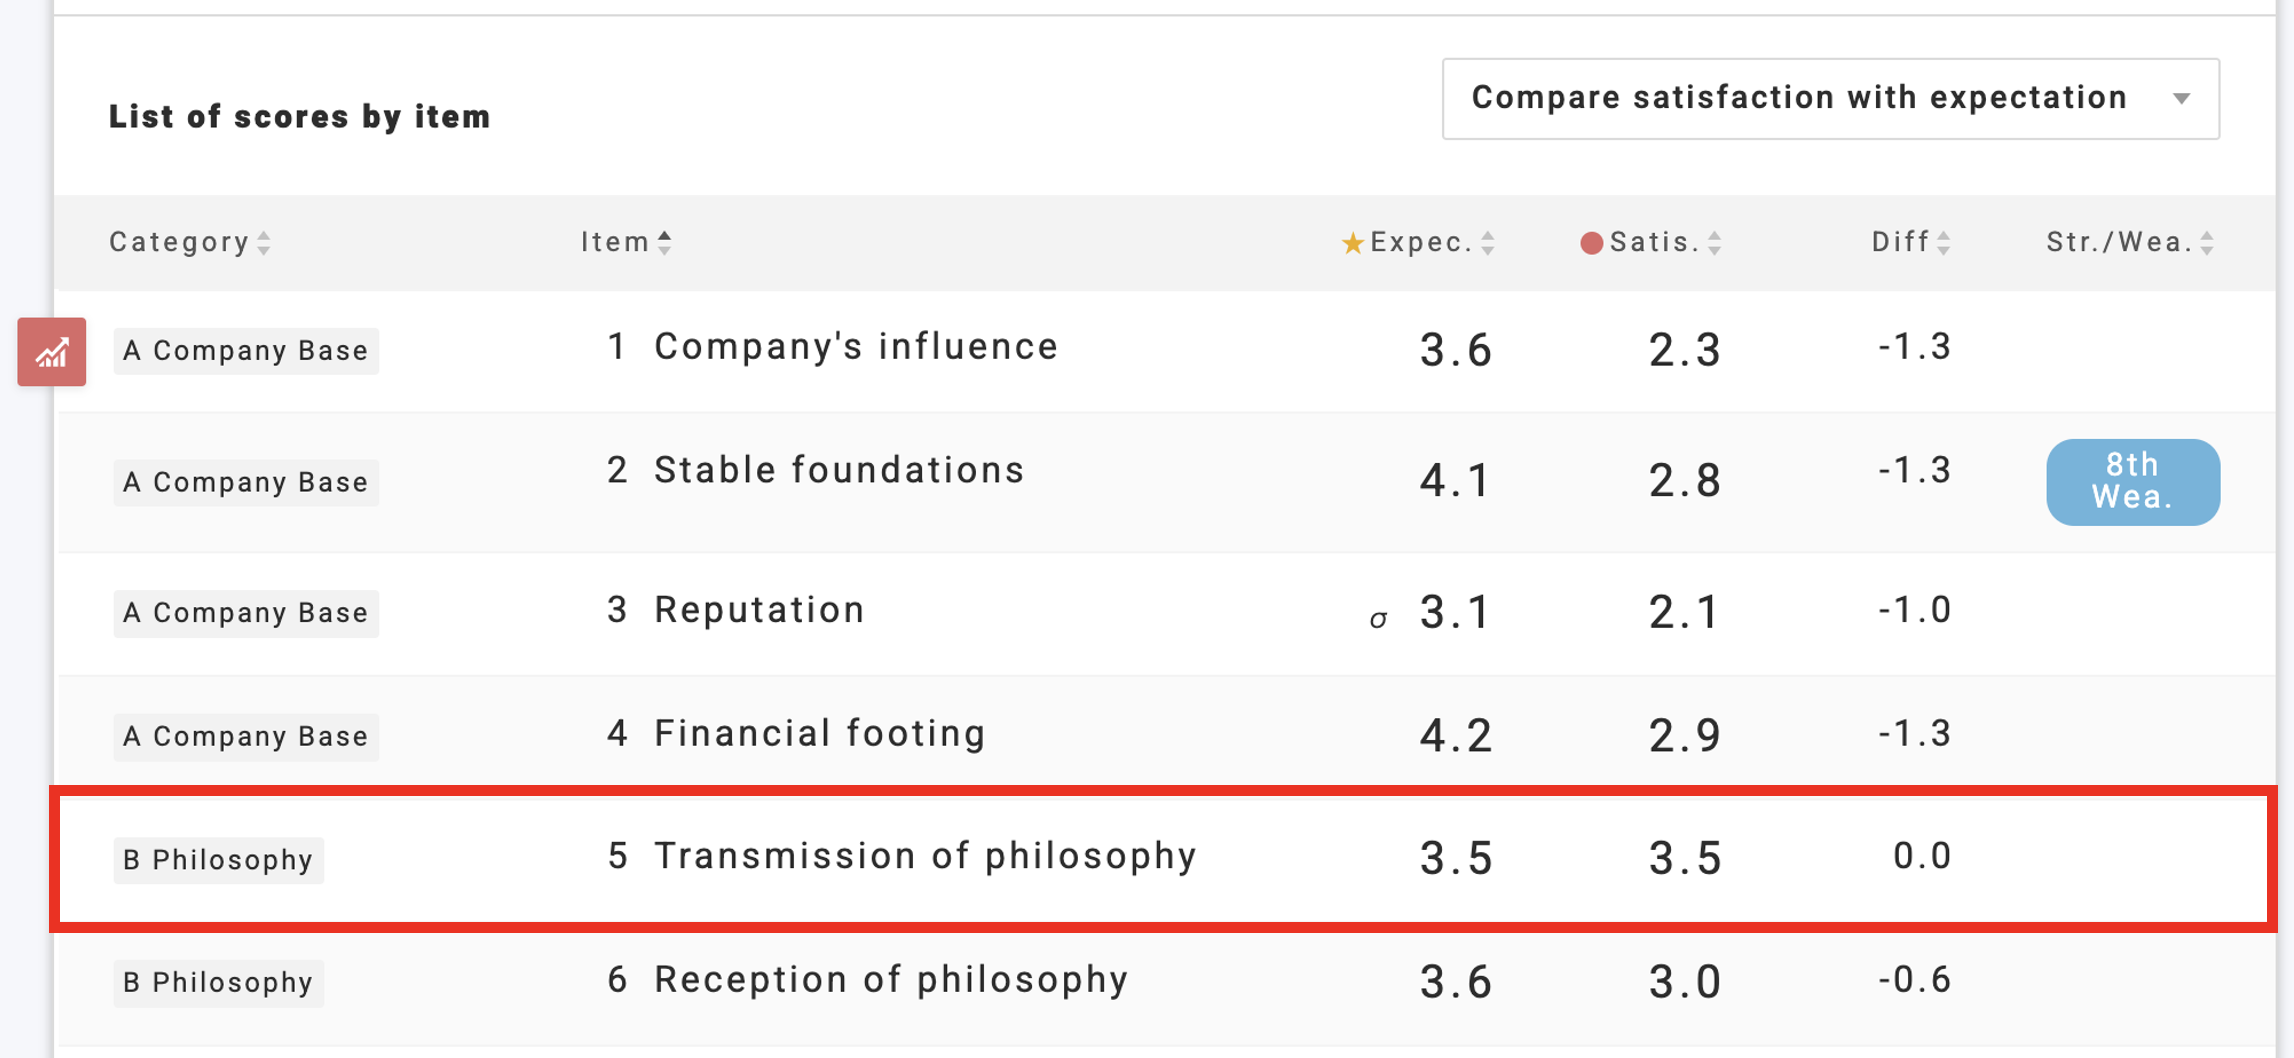Sort by Satis. column arrows

tap(1715, 243)
